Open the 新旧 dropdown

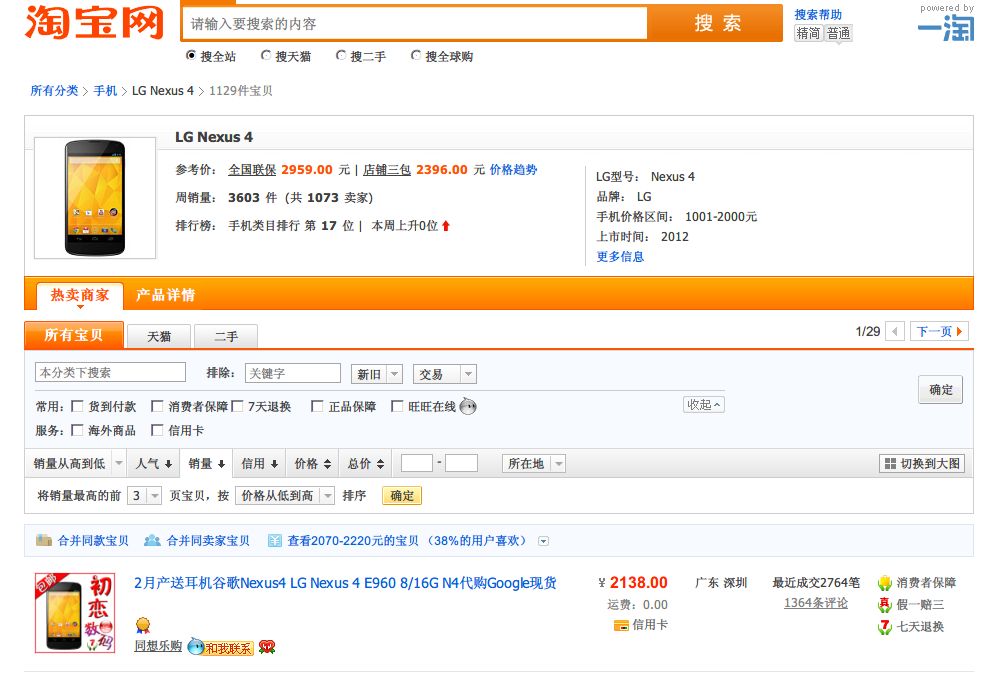coord(377,374)
